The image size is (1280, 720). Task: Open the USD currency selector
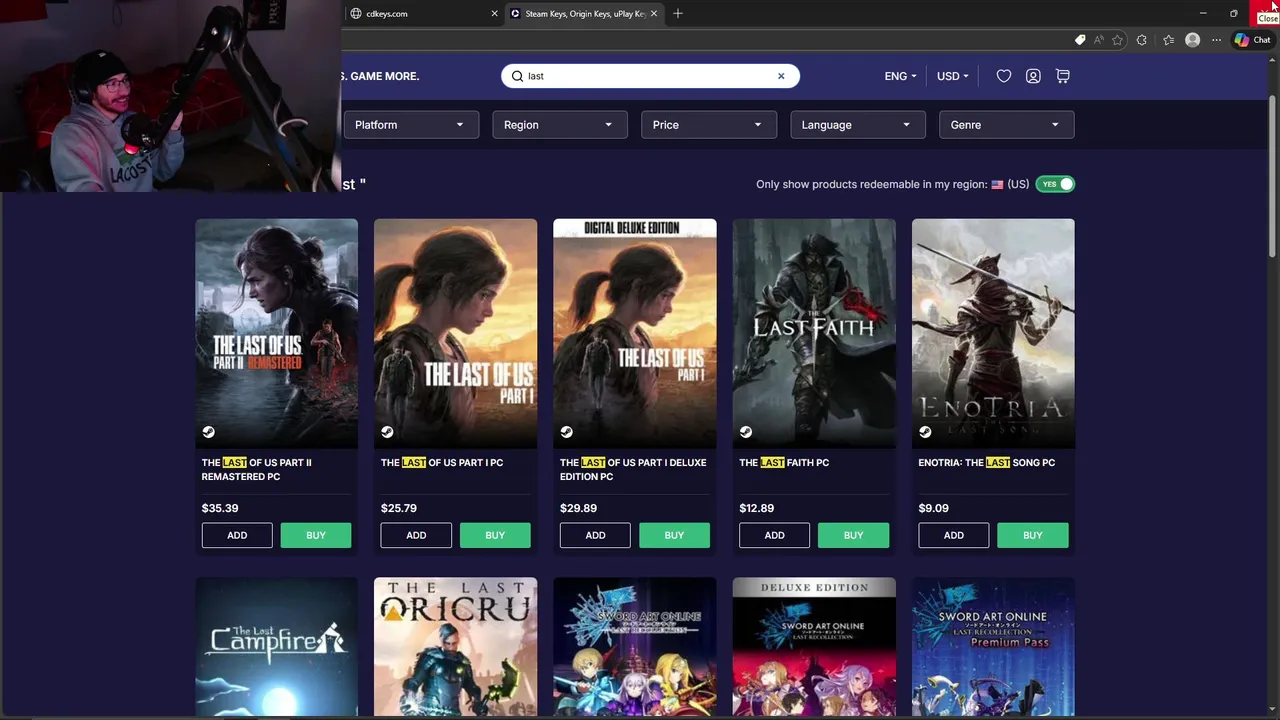coord(952,76)
